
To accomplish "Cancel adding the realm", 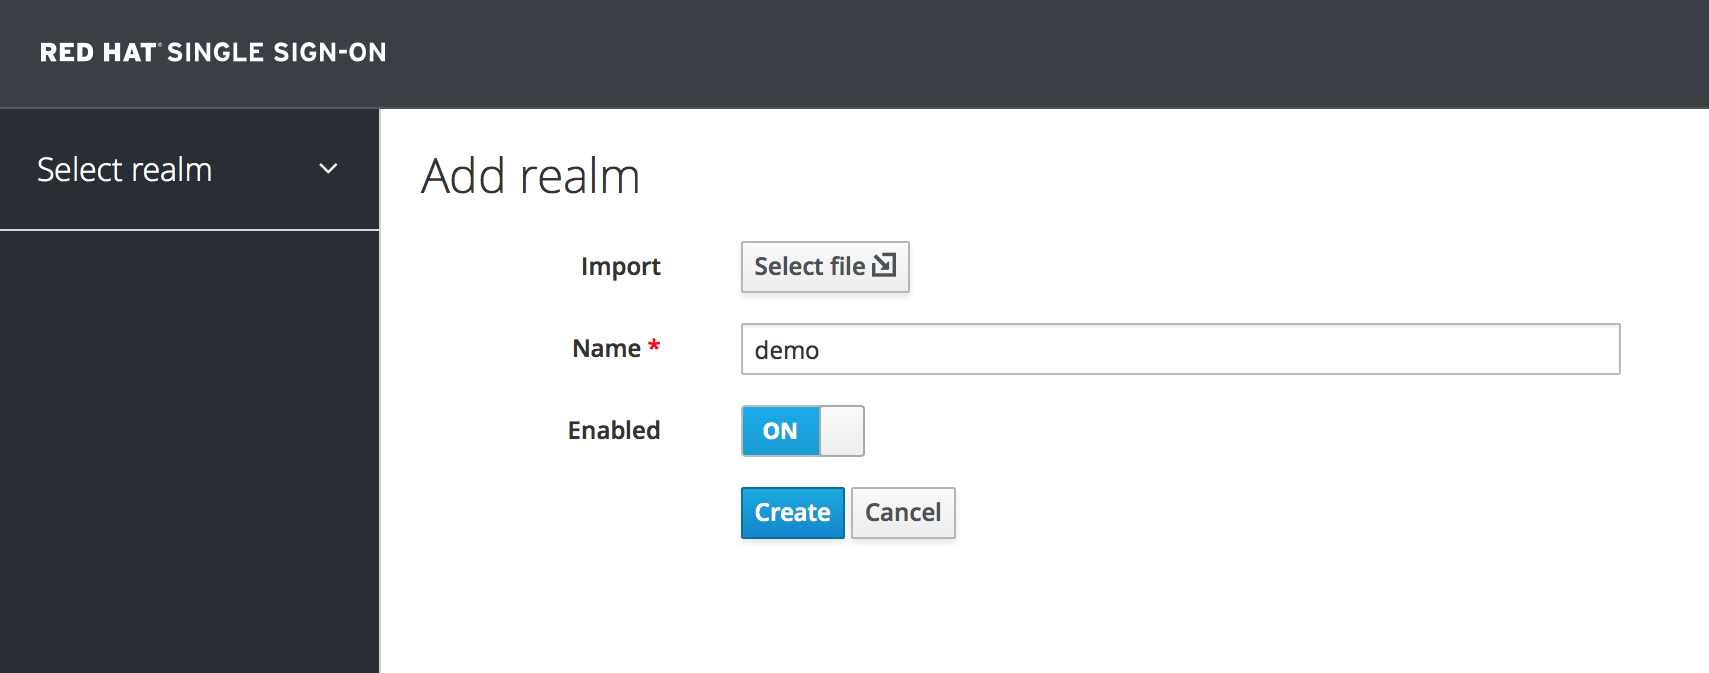I will tap(903, 513).
